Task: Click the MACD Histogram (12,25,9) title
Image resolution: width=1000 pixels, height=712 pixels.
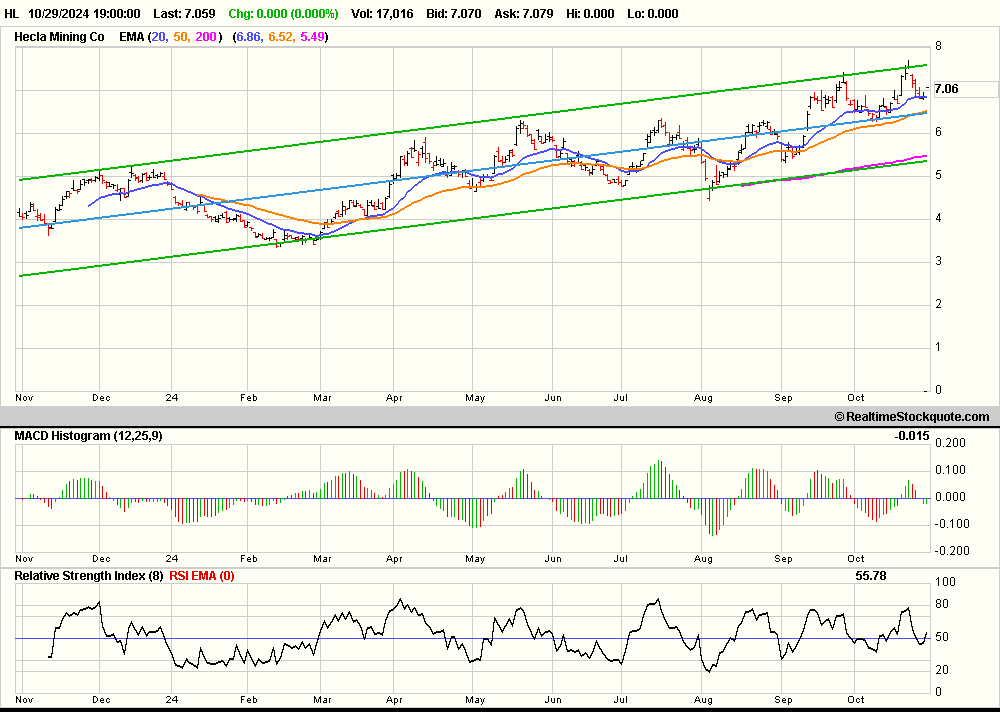Action: [x=88, y=436]
